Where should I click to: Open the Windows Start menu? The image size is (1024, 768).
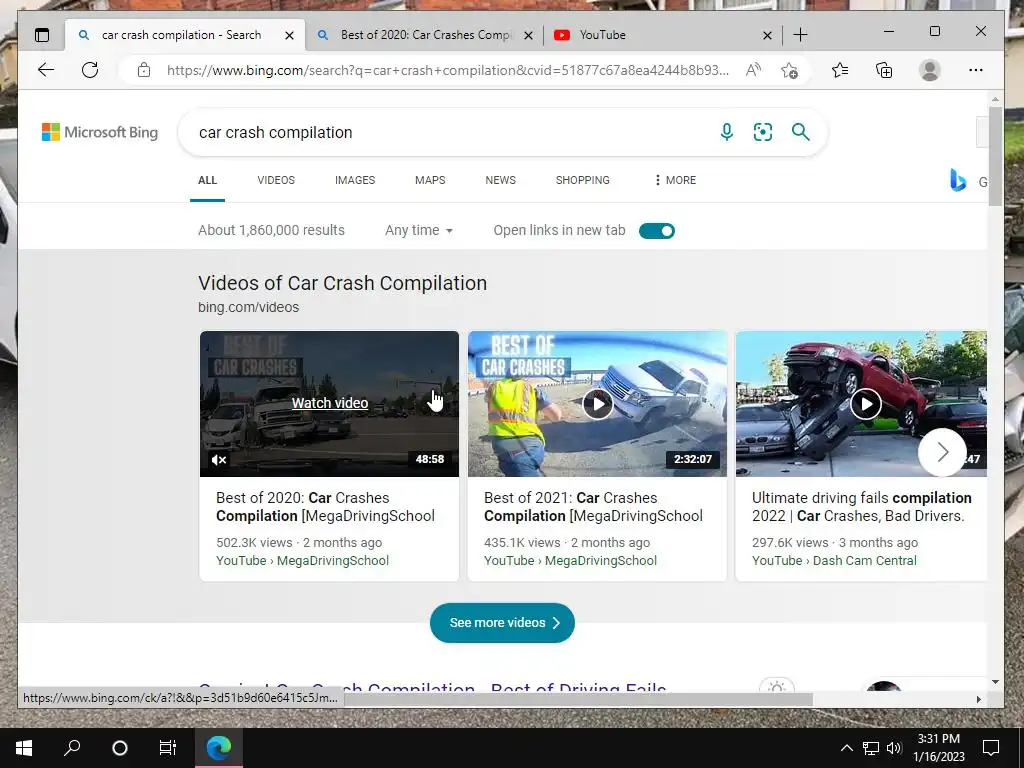pos(24,748)
